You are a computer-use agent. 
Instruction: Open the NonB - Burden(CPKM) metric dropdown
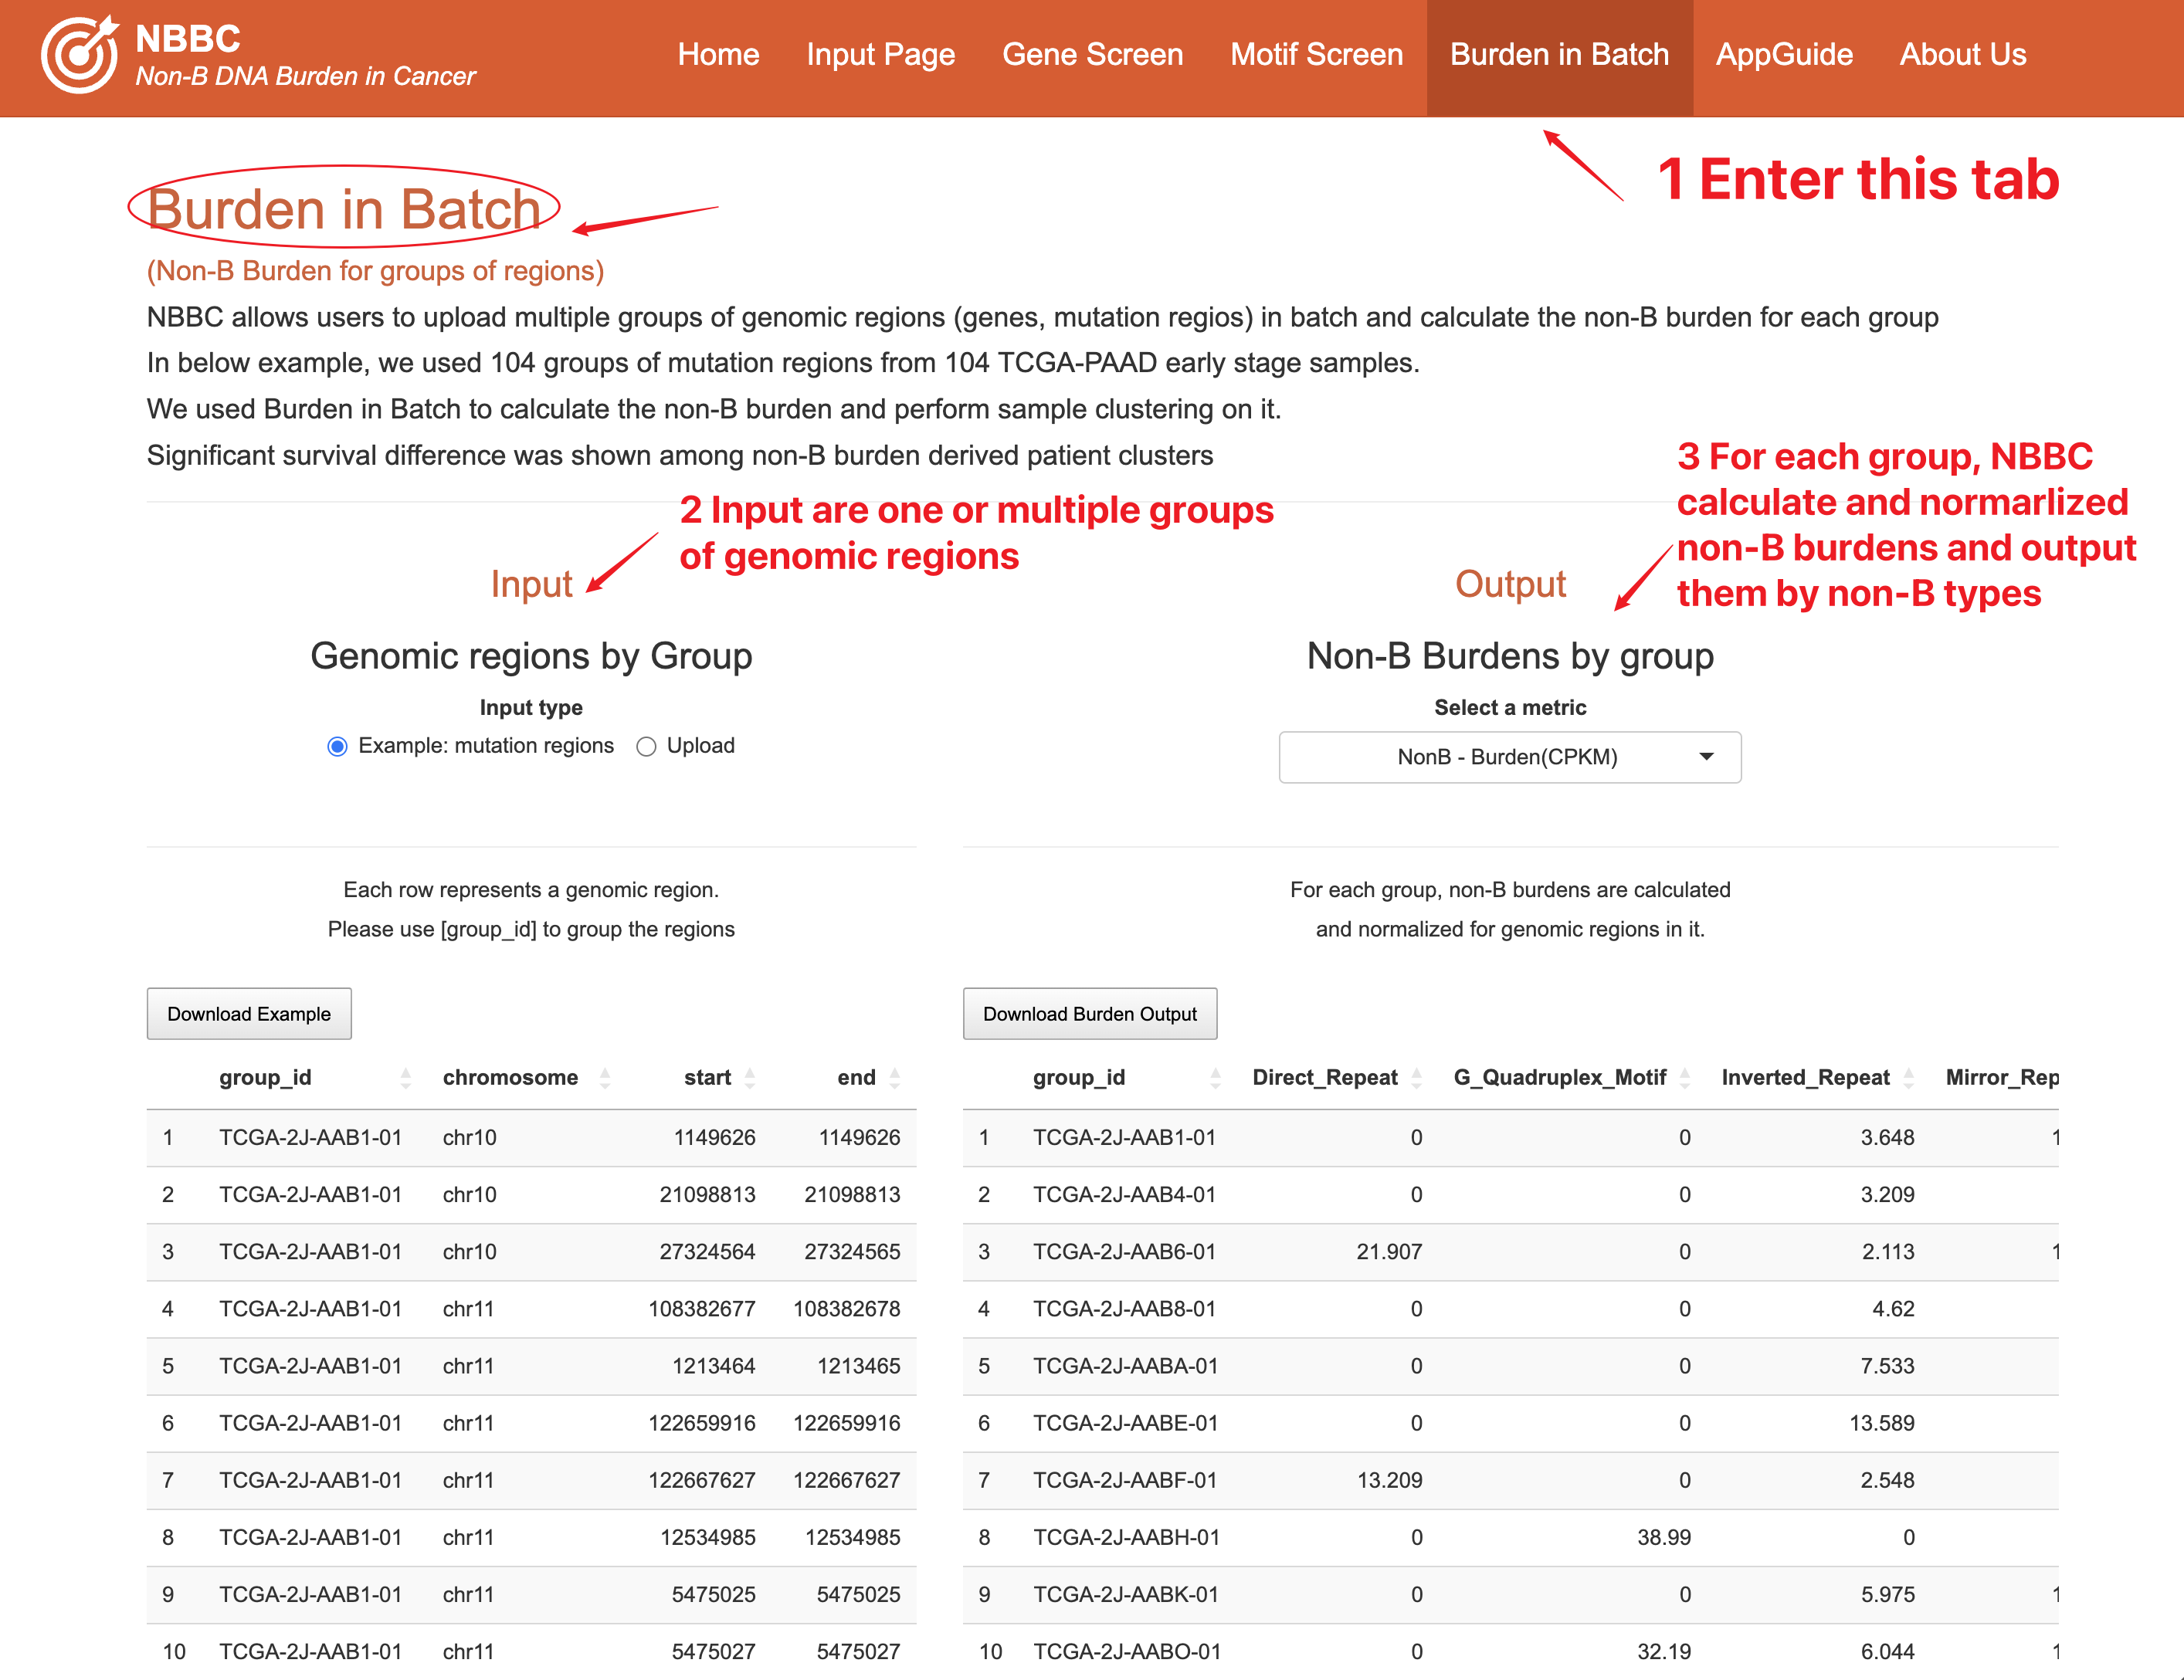(x=1510, y=757)
